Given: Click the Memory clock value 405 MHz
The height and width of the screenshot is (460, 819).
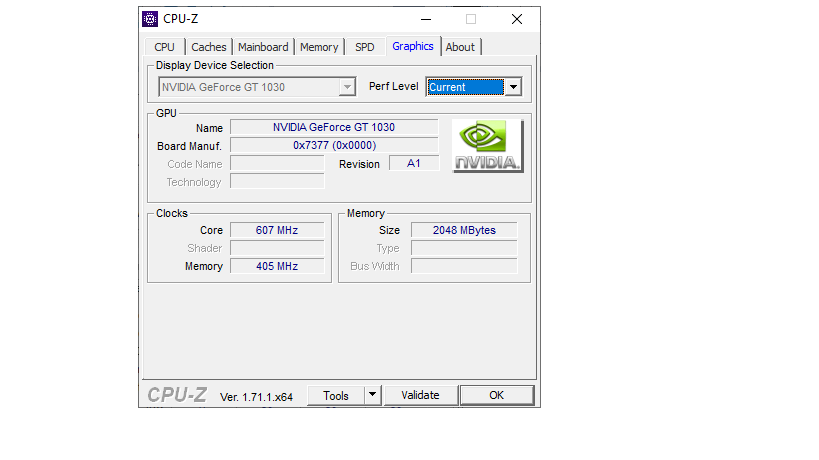Looking at the screenshot, I should coord(277,266).
